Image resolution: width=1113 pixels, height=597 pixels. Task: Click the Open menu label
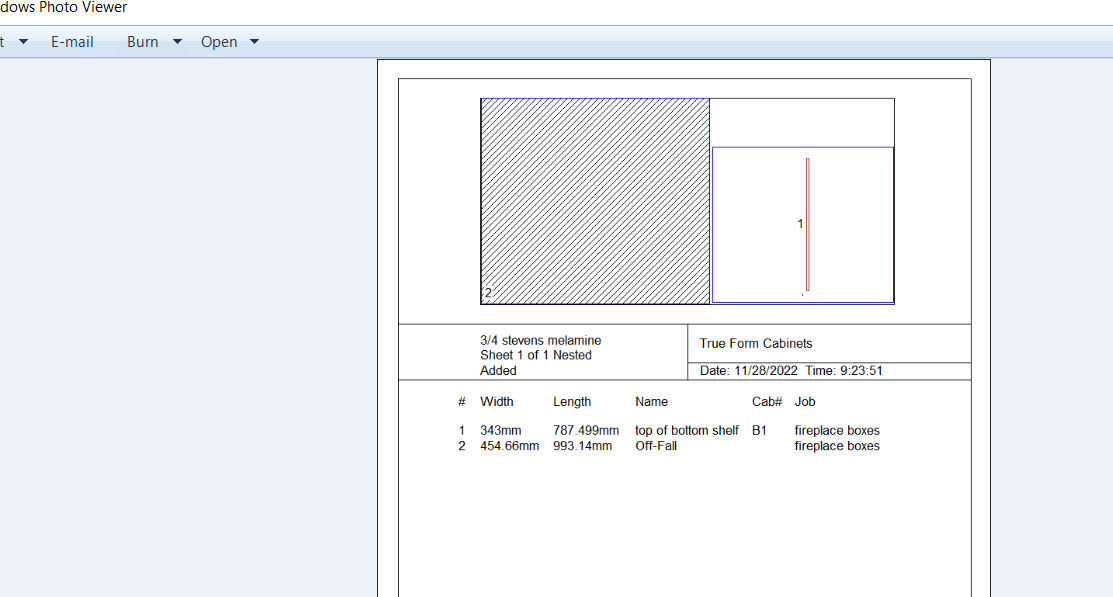[219, 42]
